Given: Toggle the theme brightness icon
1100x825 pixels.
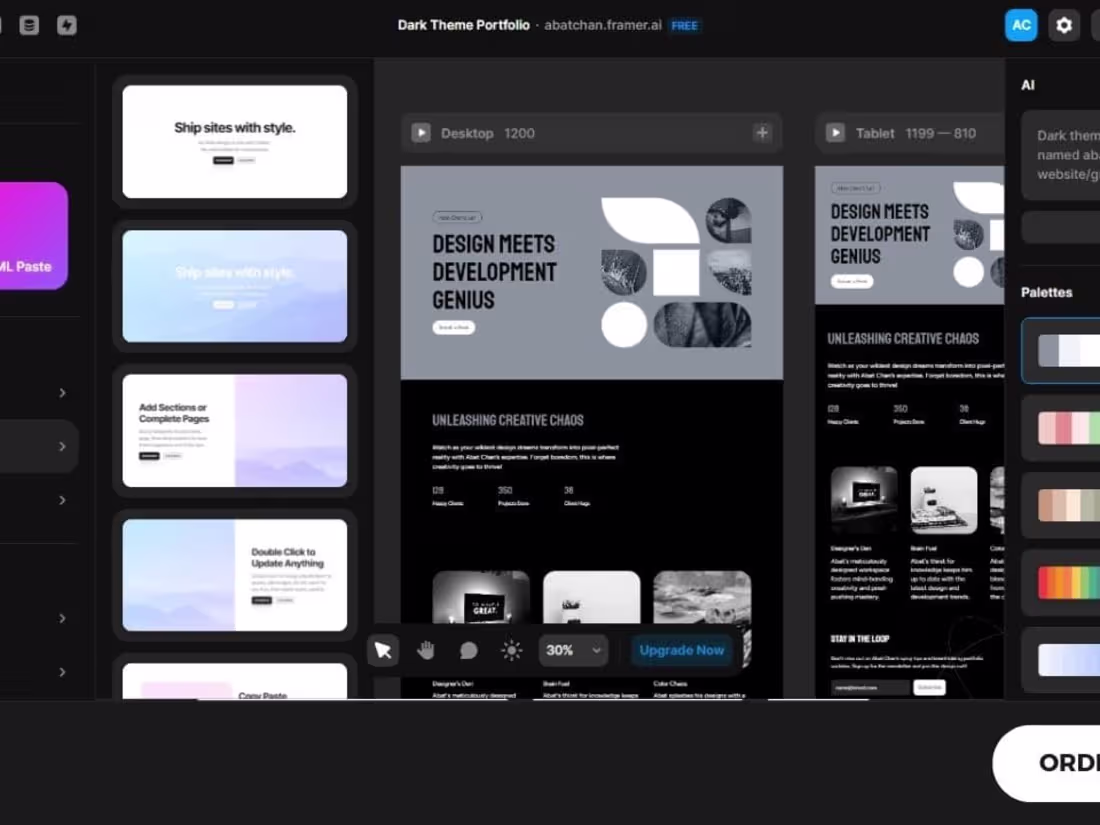Looking at the screenshot, I should 511,650.
